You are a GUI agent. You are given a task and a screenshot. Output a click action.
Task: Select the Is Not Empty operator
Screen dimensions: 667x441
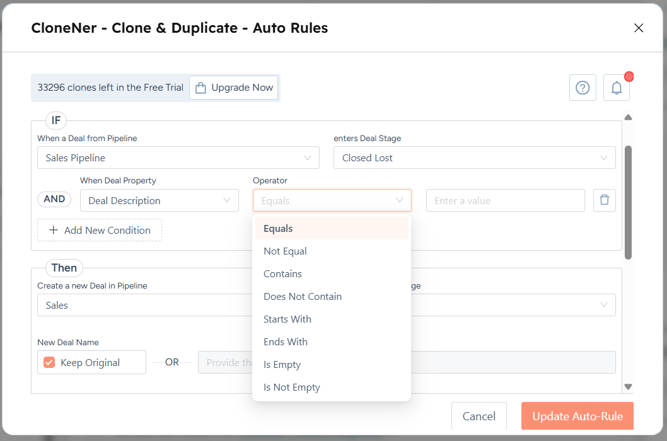332,387
